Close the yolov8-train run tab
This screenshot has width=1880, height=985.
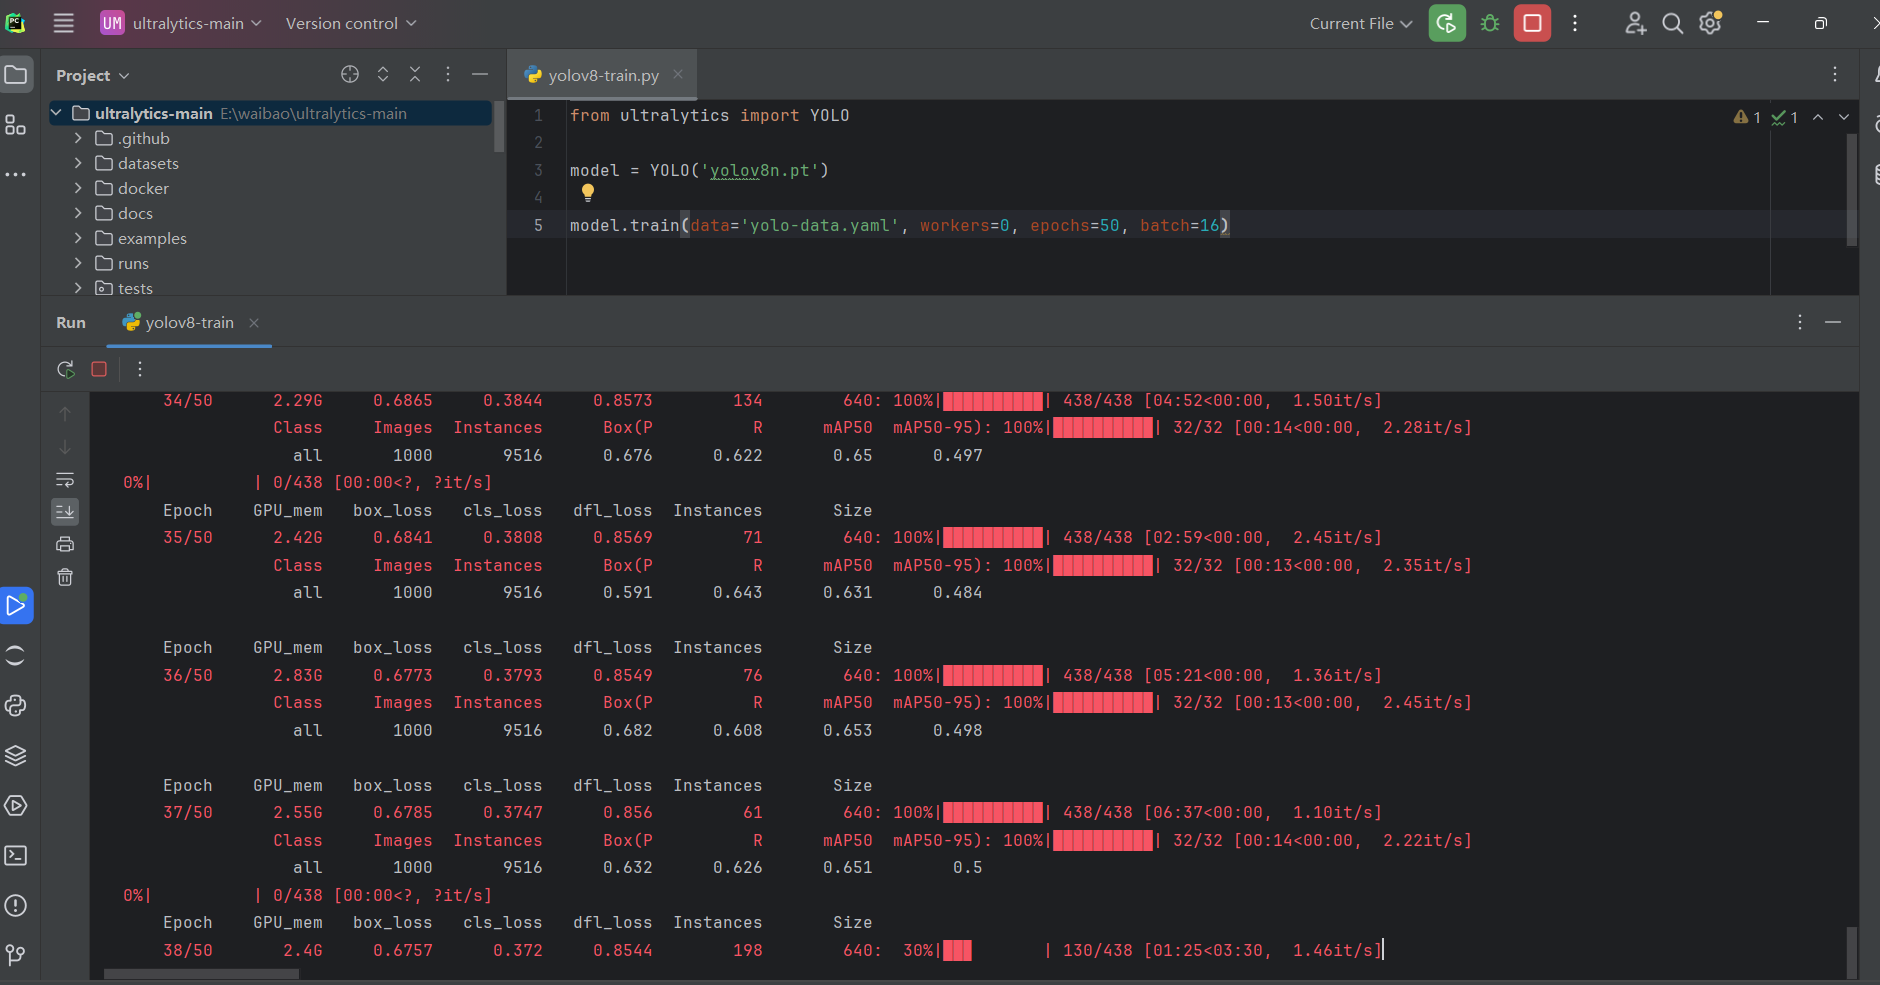point(254,322)
